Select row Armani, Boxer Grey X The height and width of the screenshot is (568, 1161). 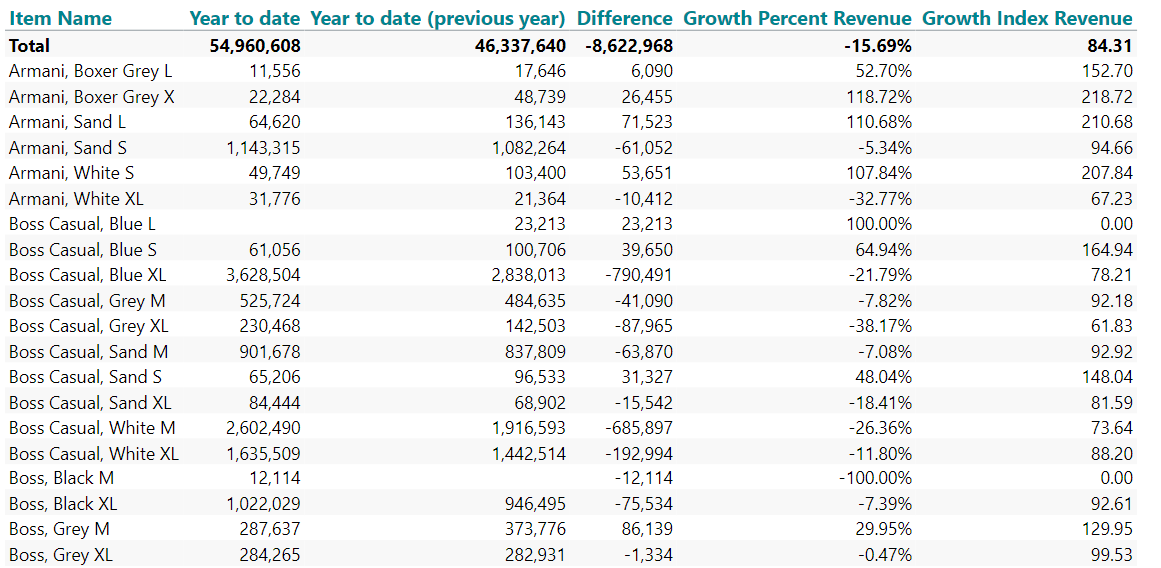pos(92,97)
